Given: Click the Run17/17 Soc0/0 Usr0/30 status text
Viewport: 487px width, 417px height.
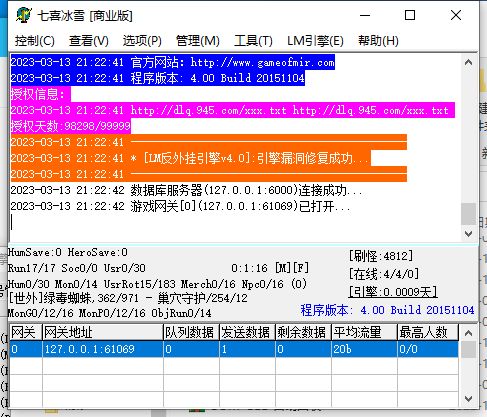Looking at the screenshot, I should coord(77,268).
